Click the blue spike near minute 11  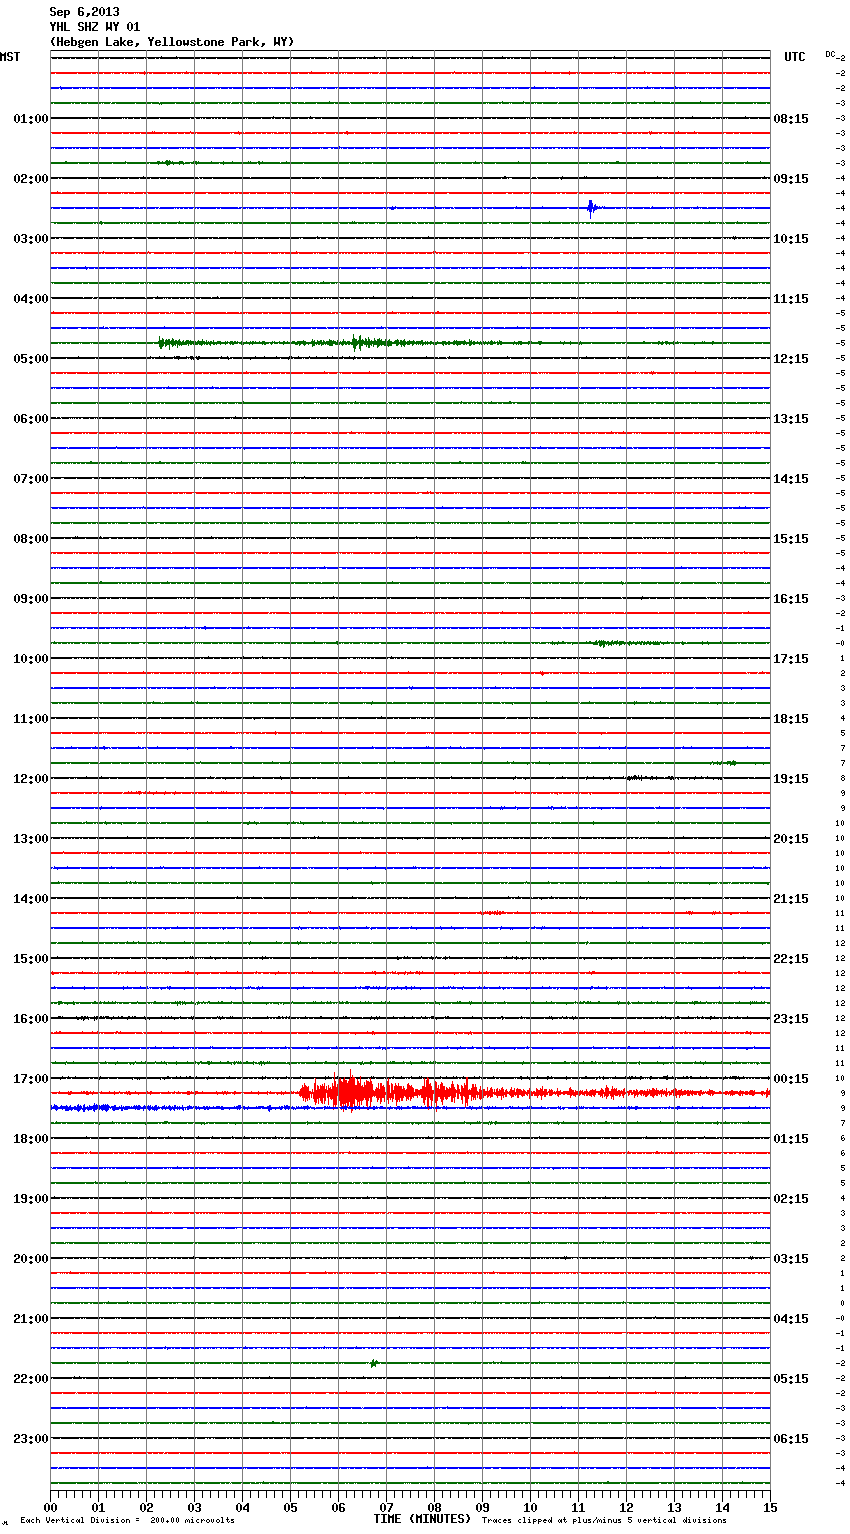click(591, 208)
